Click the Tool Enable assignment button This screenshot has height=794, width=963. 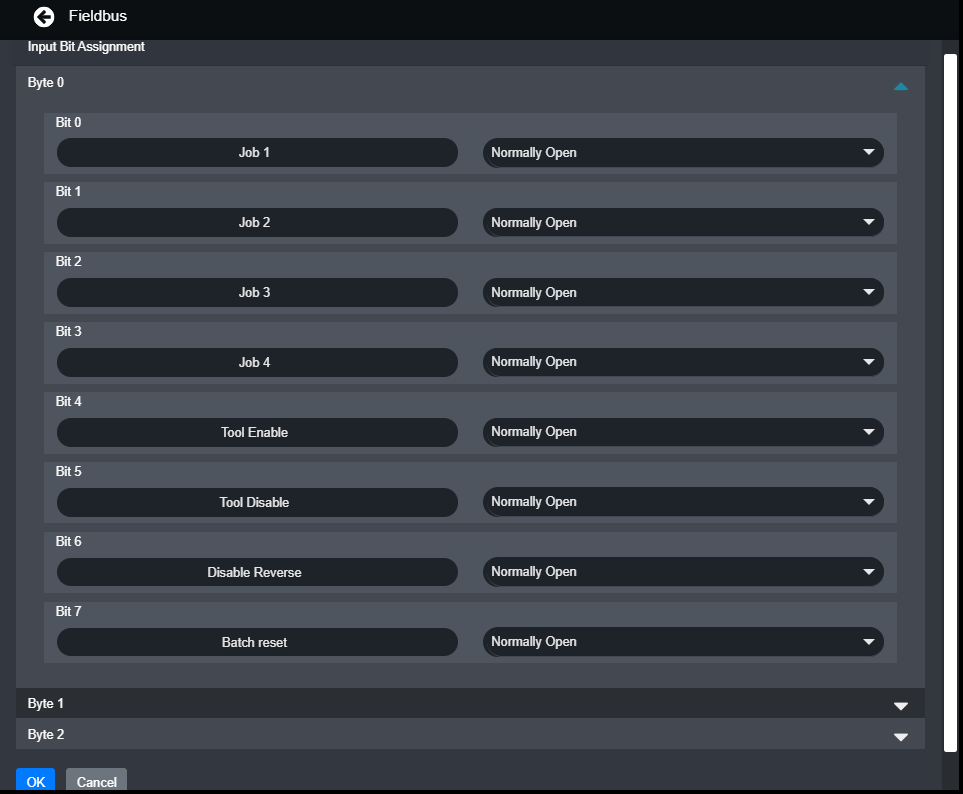click(x=257, y=432)
